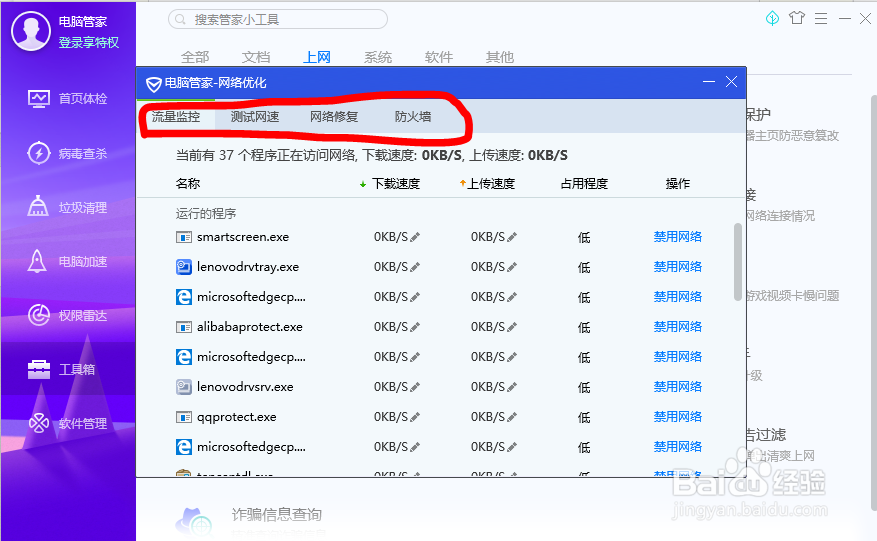Click the 搜索管家小工具 search field
Screen dimensions: 877x541
[277, 20]
